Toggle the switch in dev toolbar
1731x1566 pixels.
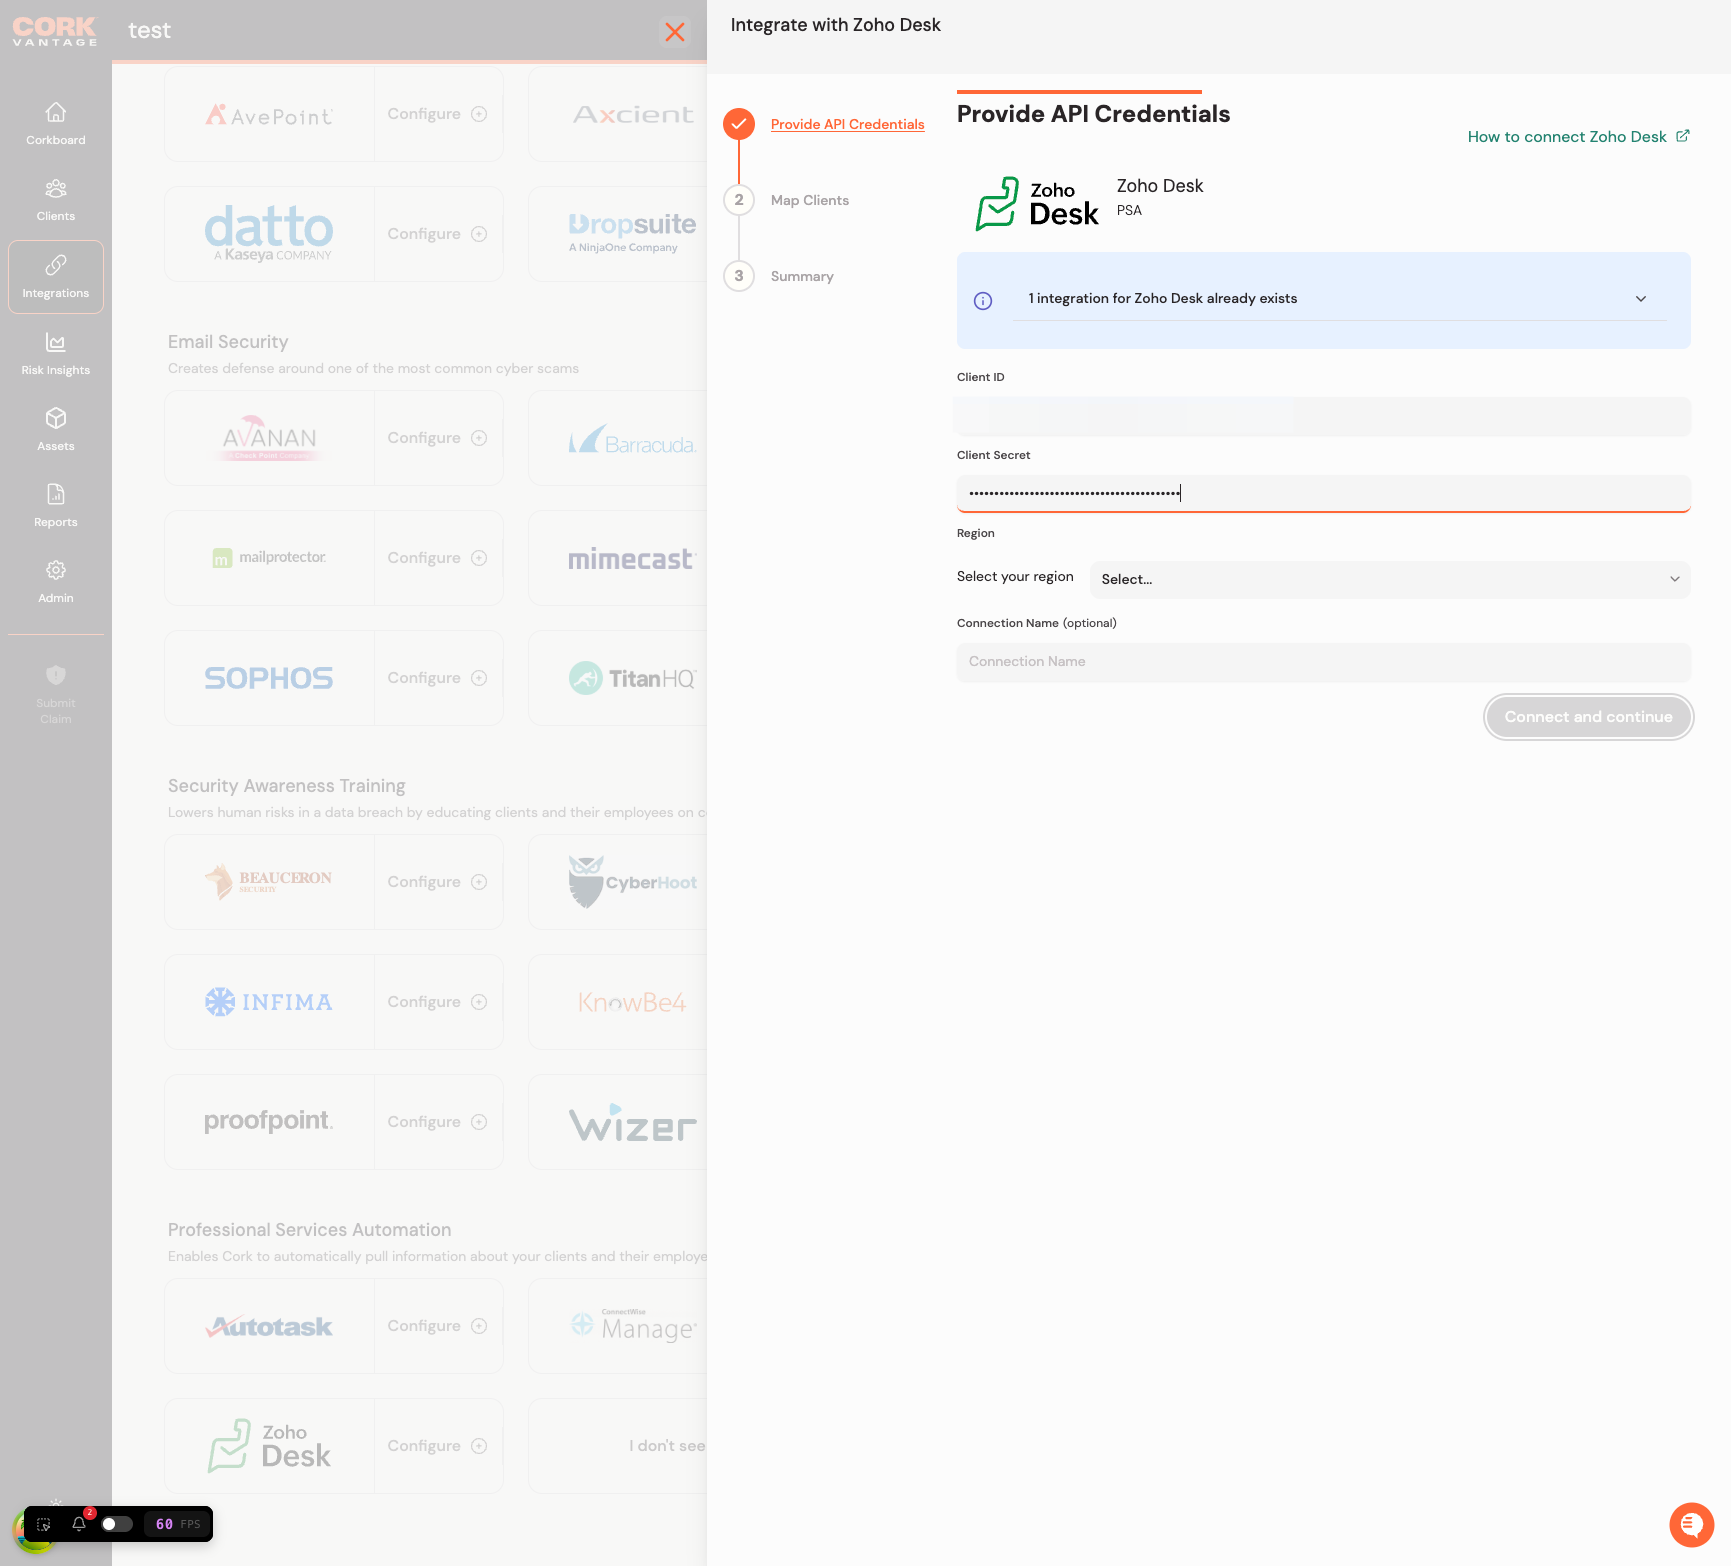(117, 1524)
